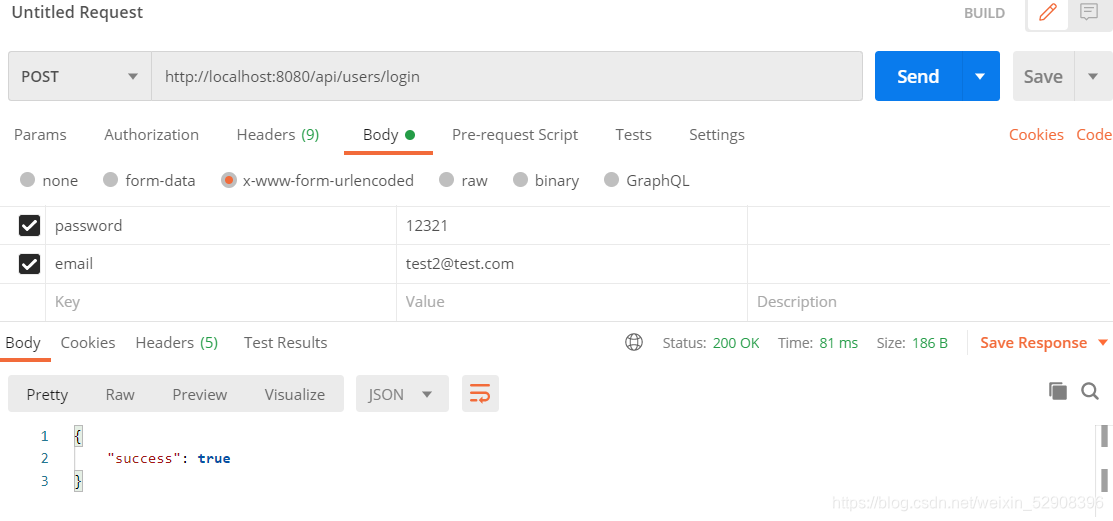Open the response Cookies tab
Screen dimensions: 1113x521
pyautogui.click(x=88, y=343)
